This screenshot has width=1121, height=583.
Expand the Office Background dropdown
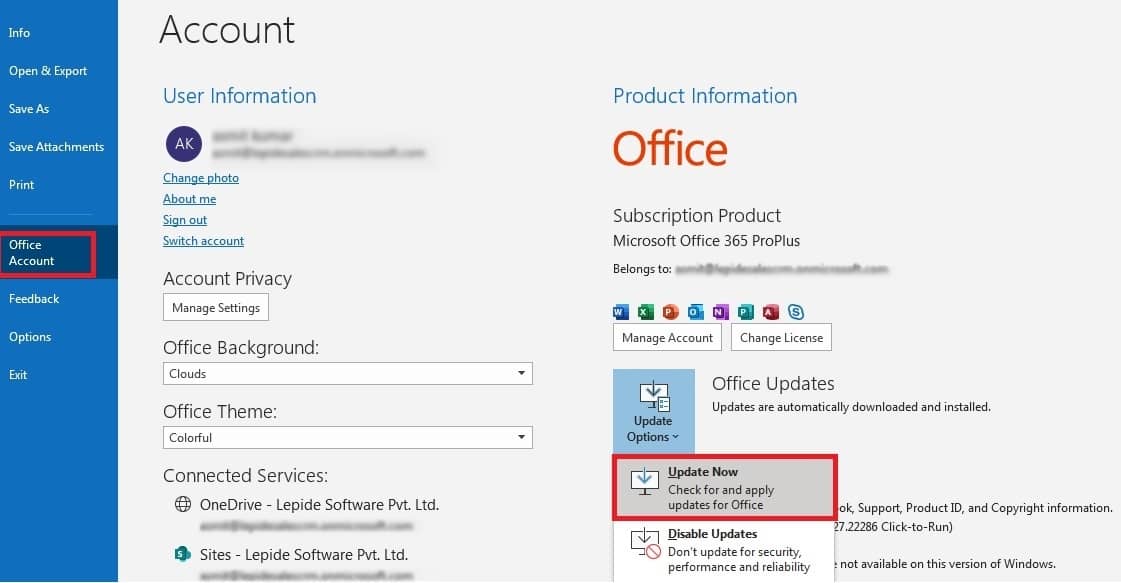pos(347,373)
